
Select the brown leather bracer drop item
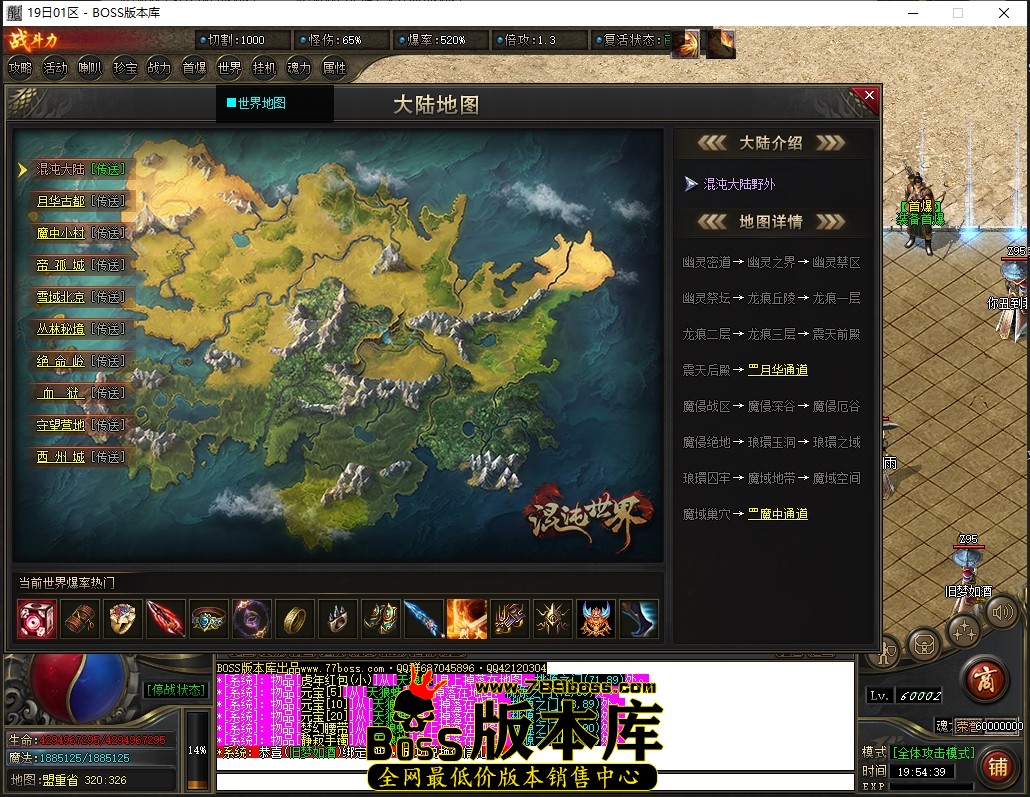point(80,619)
